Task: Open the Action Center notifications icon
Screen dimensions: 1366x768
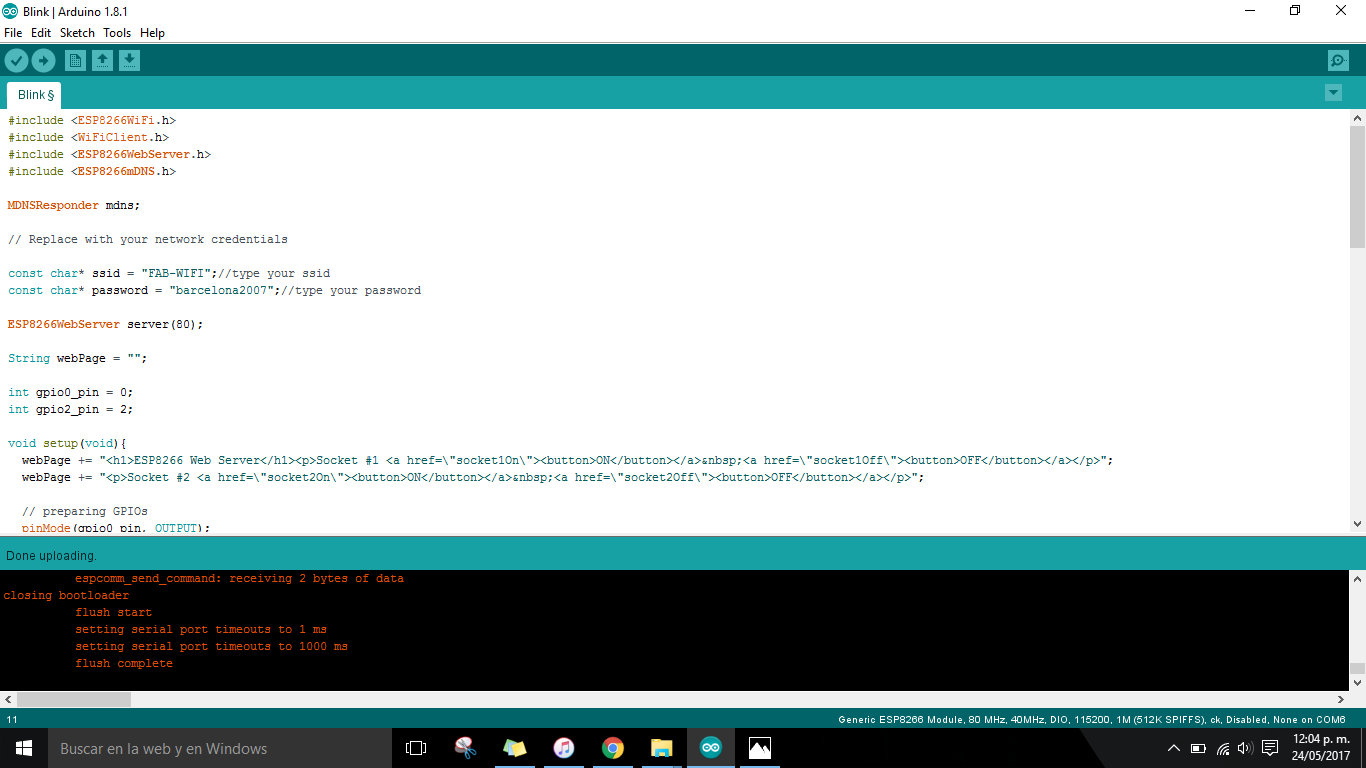Action: coord(1270,748)
